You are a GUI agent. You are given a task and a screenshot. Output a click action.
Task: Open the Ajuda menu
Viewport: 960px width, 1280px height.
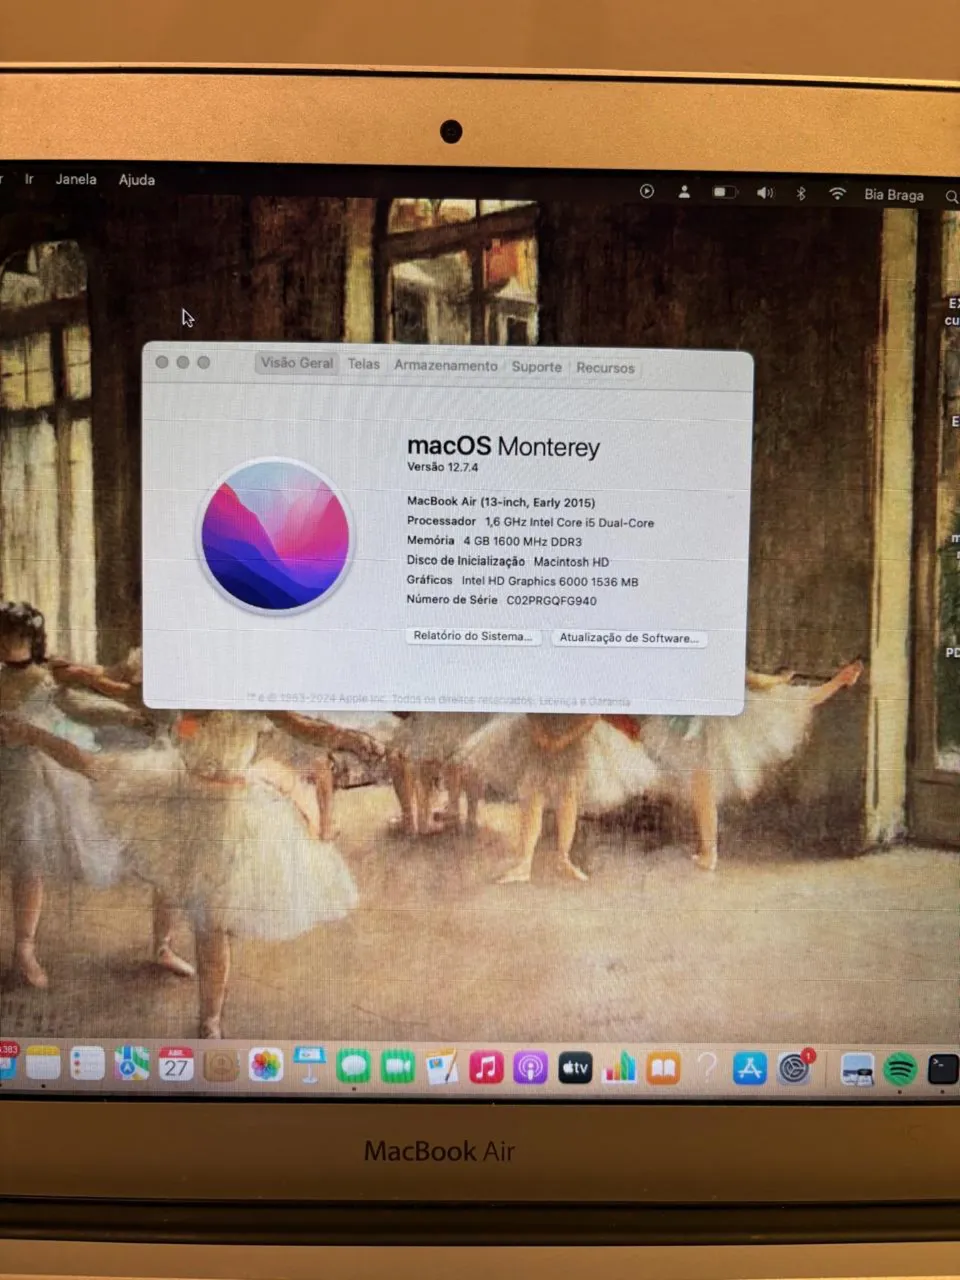(137, 180)
